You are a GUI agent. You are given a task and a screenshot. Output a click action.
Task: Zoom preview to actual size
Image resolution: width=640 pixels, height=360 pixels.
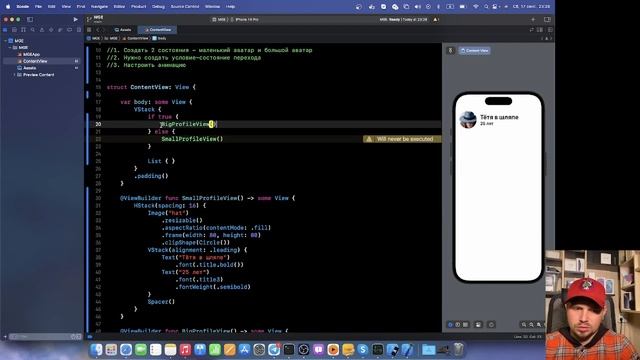click(531, 325)
